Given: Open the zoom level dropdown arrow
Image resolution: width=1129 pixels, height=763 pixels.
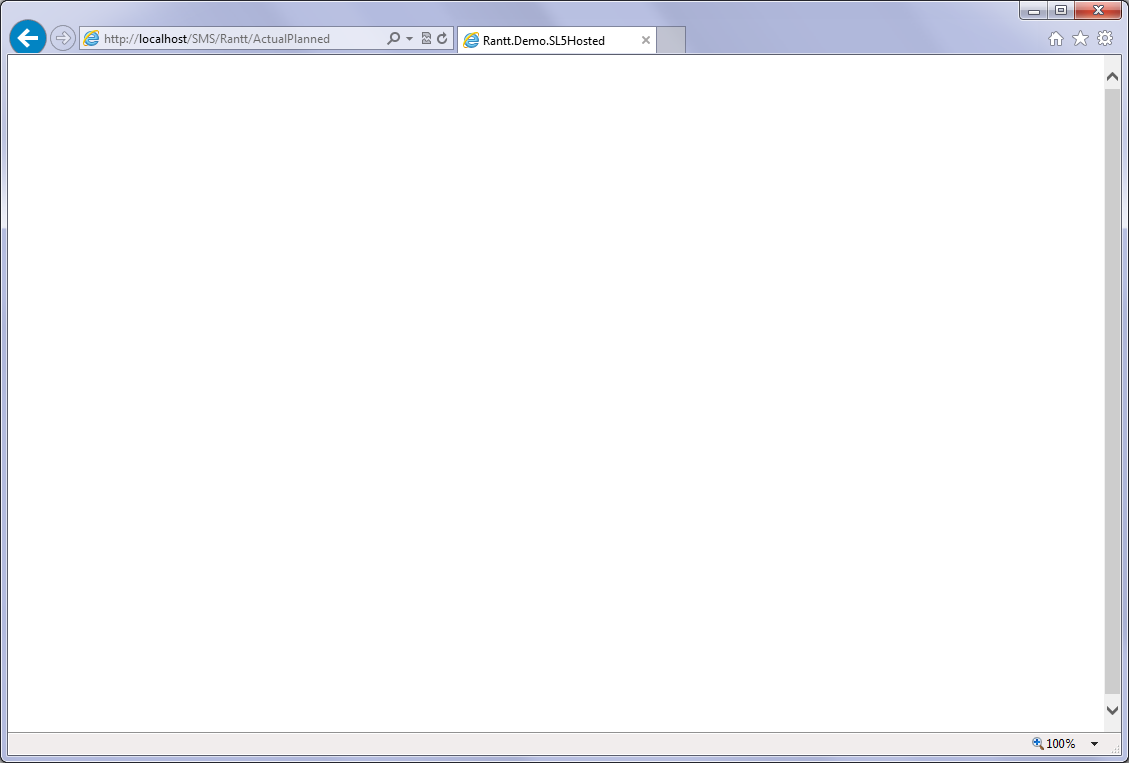Looking at the screenshot, I should (x=1094, y=744).
